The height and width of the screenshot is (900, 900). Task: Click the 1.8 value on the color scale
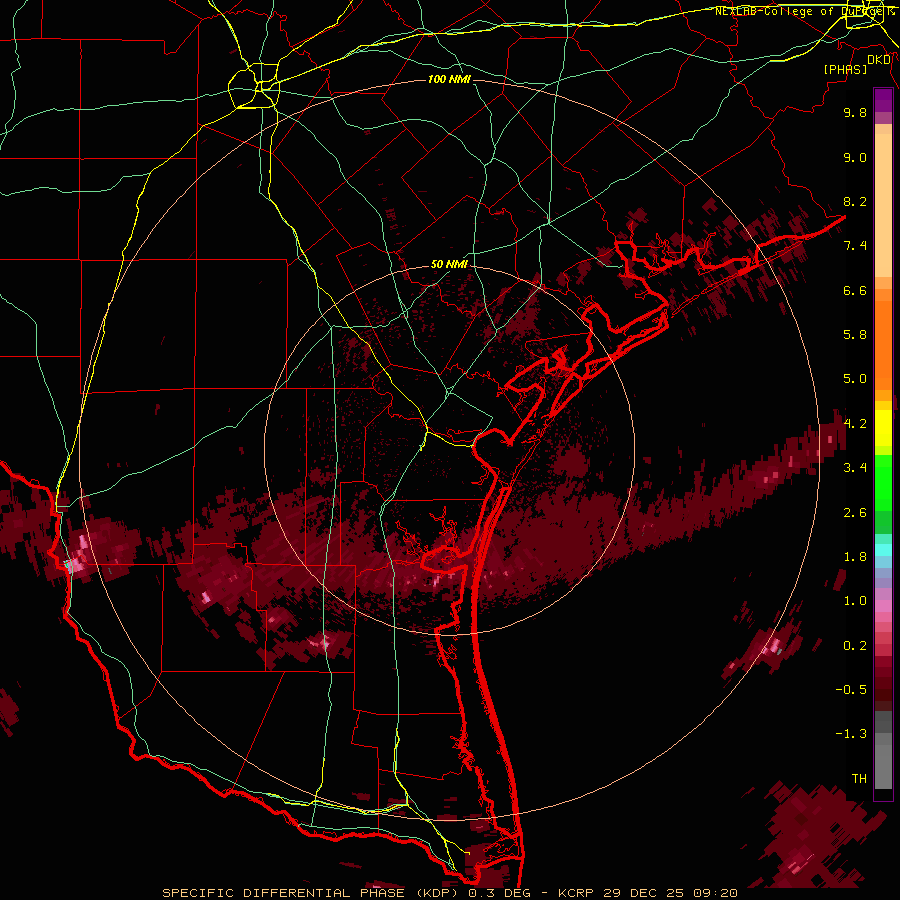855,557
